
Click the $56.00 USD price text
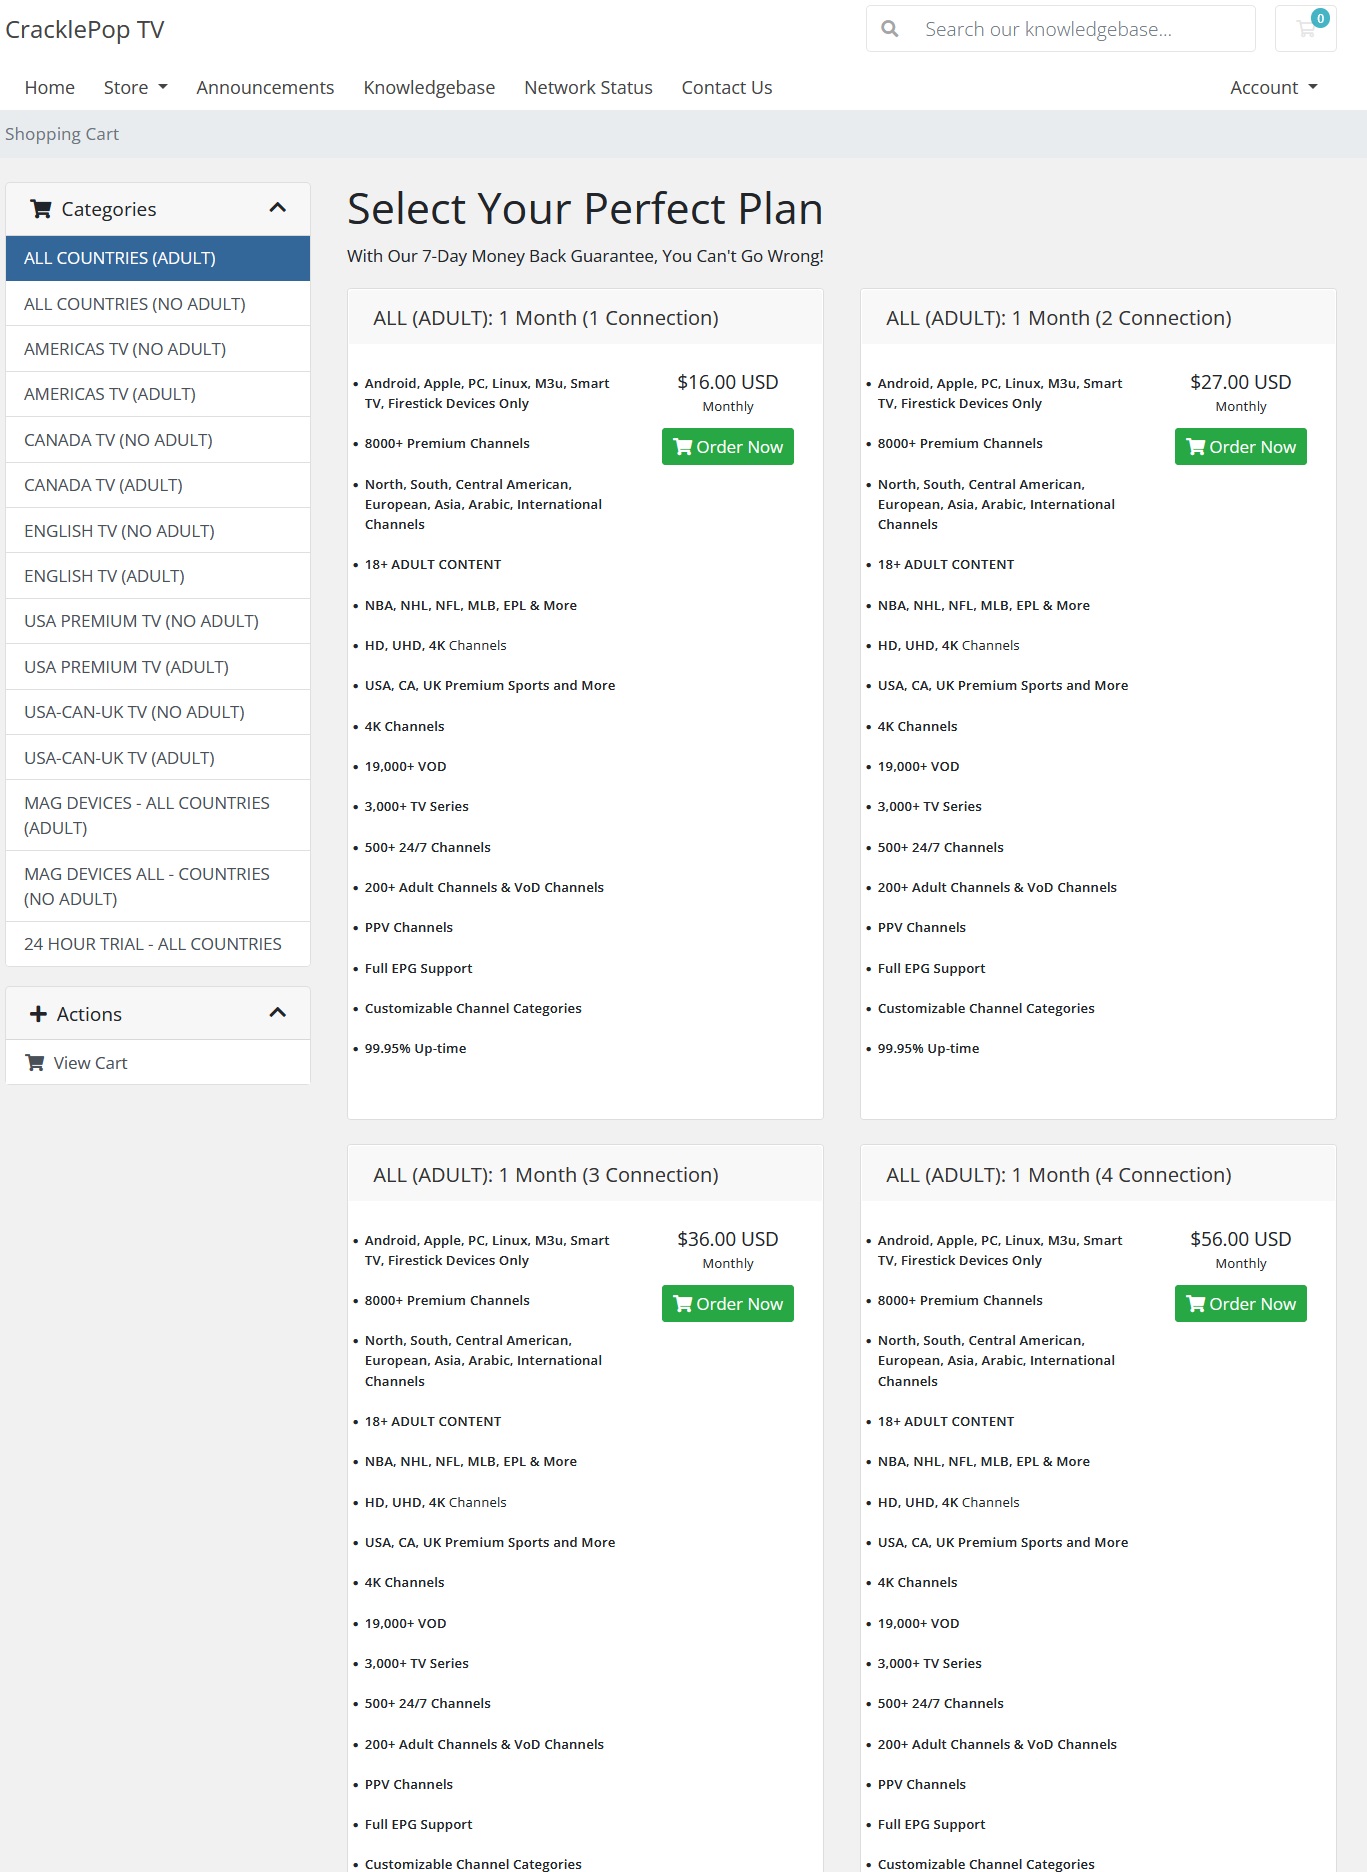[x=1241, y=1239]
